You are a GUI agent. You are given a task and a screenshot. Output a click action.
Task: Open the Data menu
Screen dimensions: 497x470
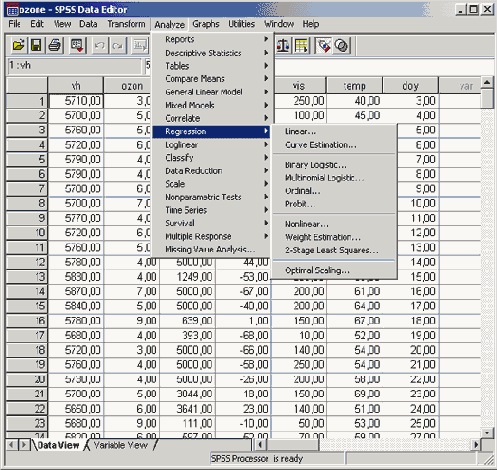coord(88,24)
